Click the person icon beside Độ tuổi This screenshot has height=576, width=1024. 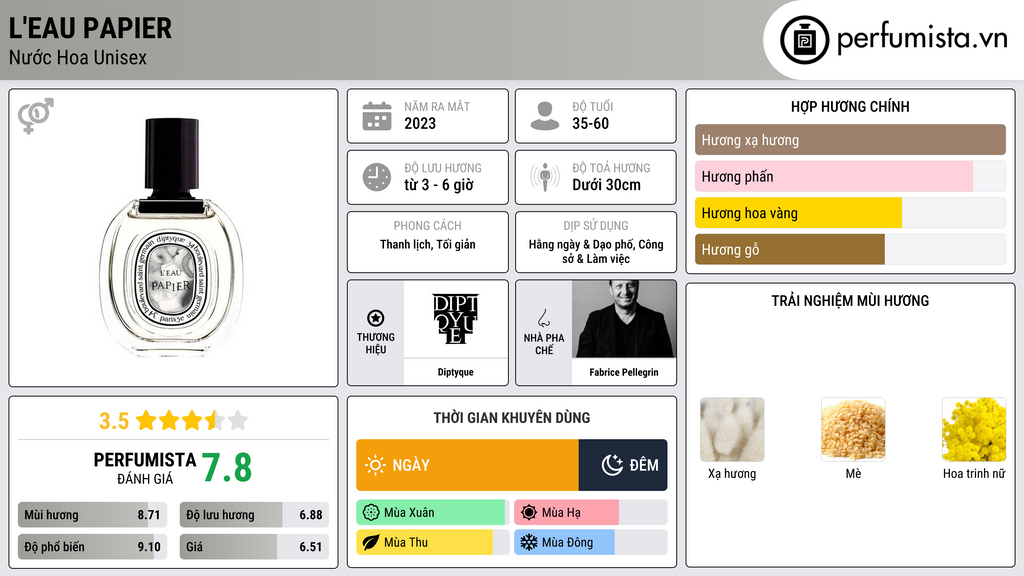(x=545, y=116)
